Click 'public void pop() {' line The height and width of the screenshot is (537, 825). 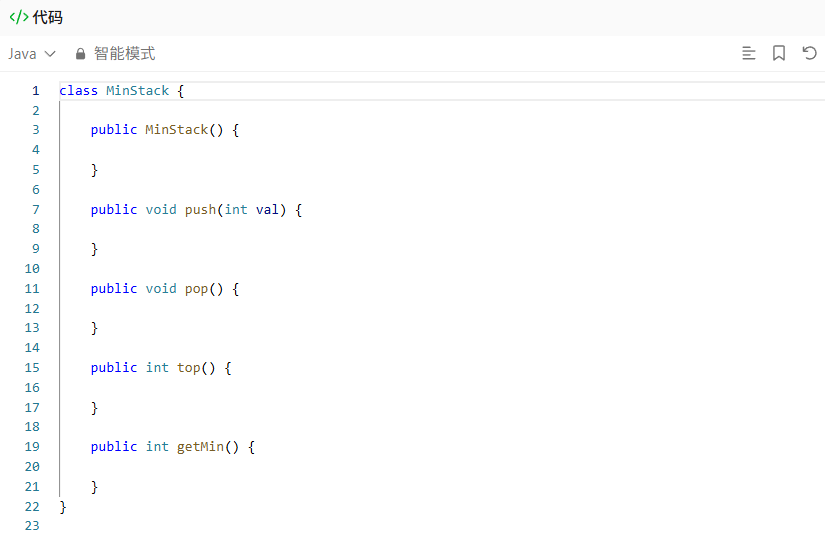click(165, 289)
